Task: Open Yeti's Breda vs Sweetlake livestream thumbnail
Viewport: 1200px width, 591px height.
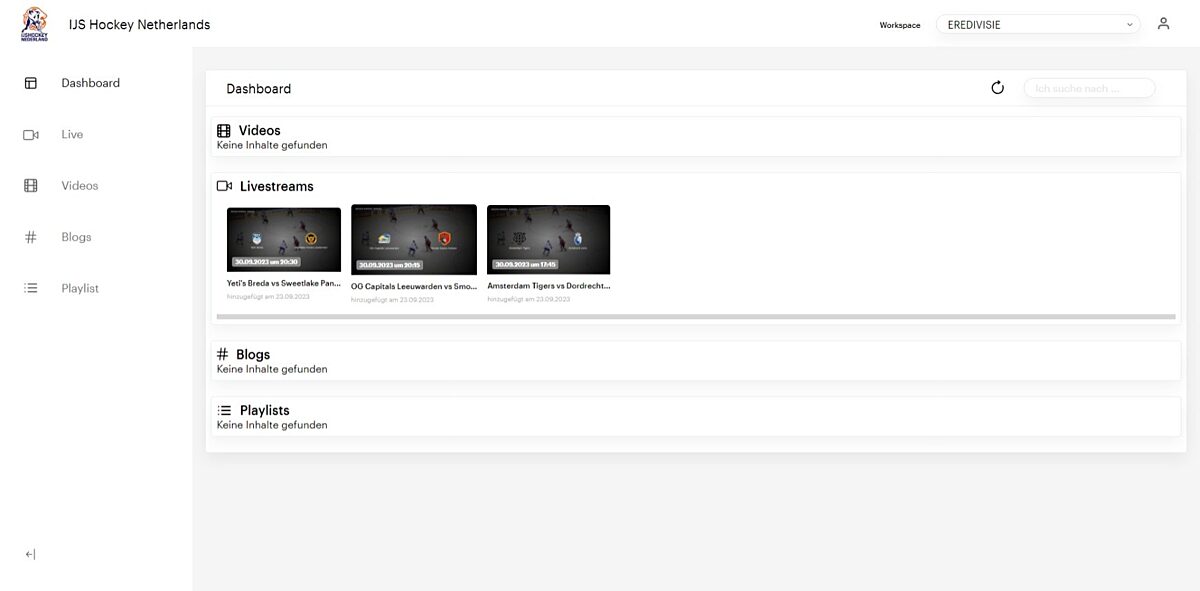Action: (x=284, y=239)
